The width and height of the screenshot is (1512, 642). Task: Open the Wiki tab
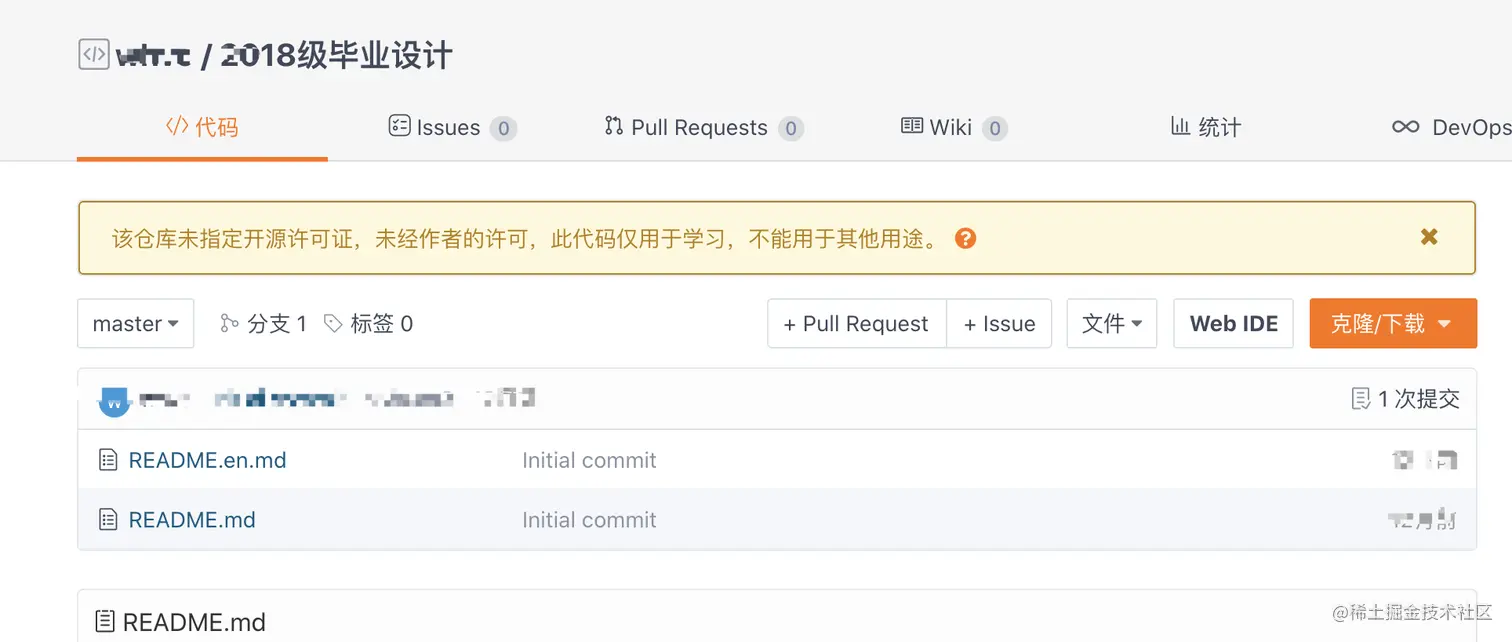[952, 128]
